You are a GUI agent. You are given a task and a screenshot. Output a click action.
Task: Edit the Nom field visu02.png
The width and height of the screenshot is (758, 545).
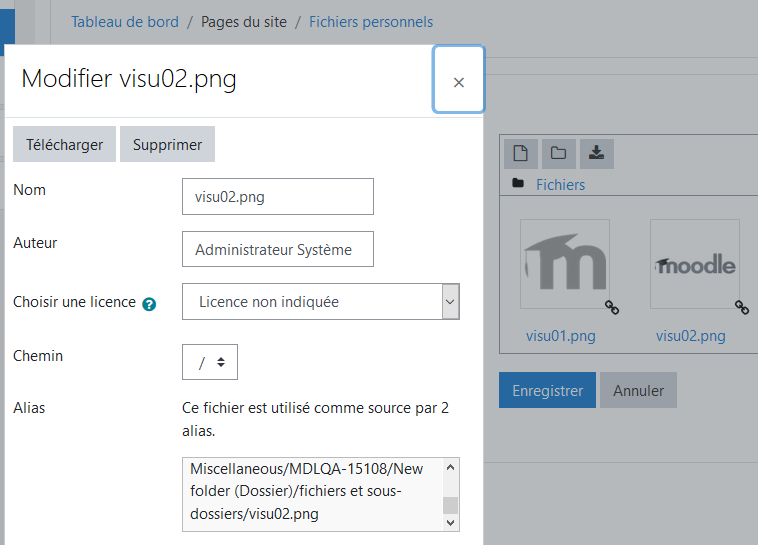click(x=277, y=197)
